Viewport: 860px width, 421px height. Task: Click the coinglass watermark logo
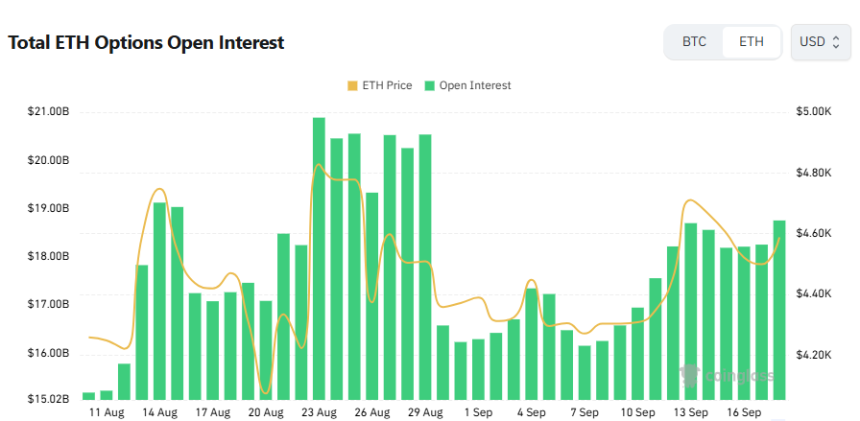coord(726,376)
